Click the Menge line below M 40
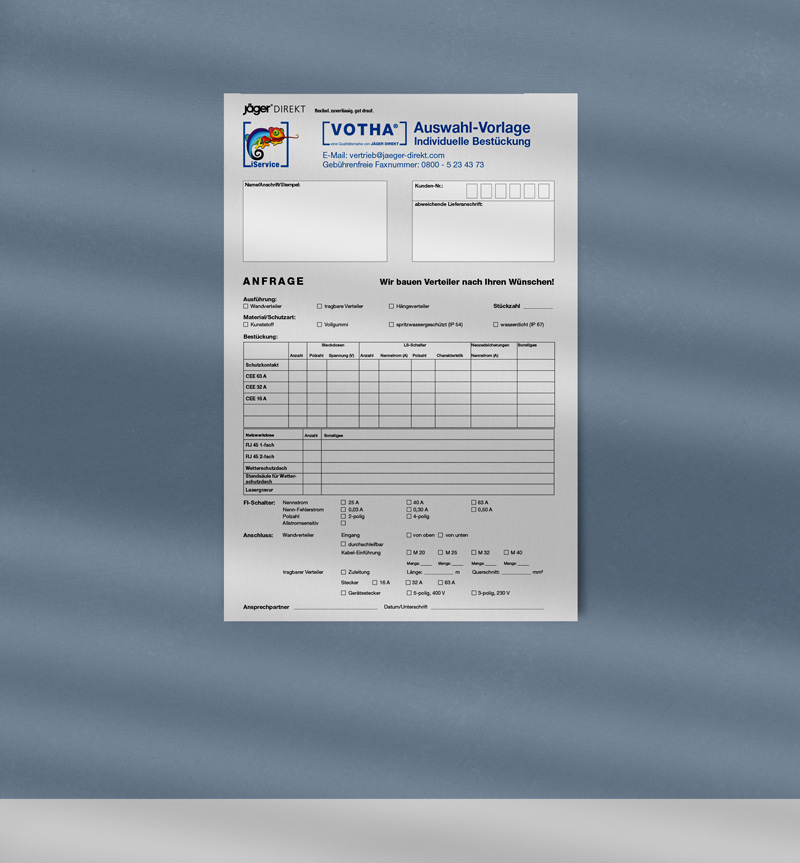The image size is (800, 863). [x=523, y=564]
